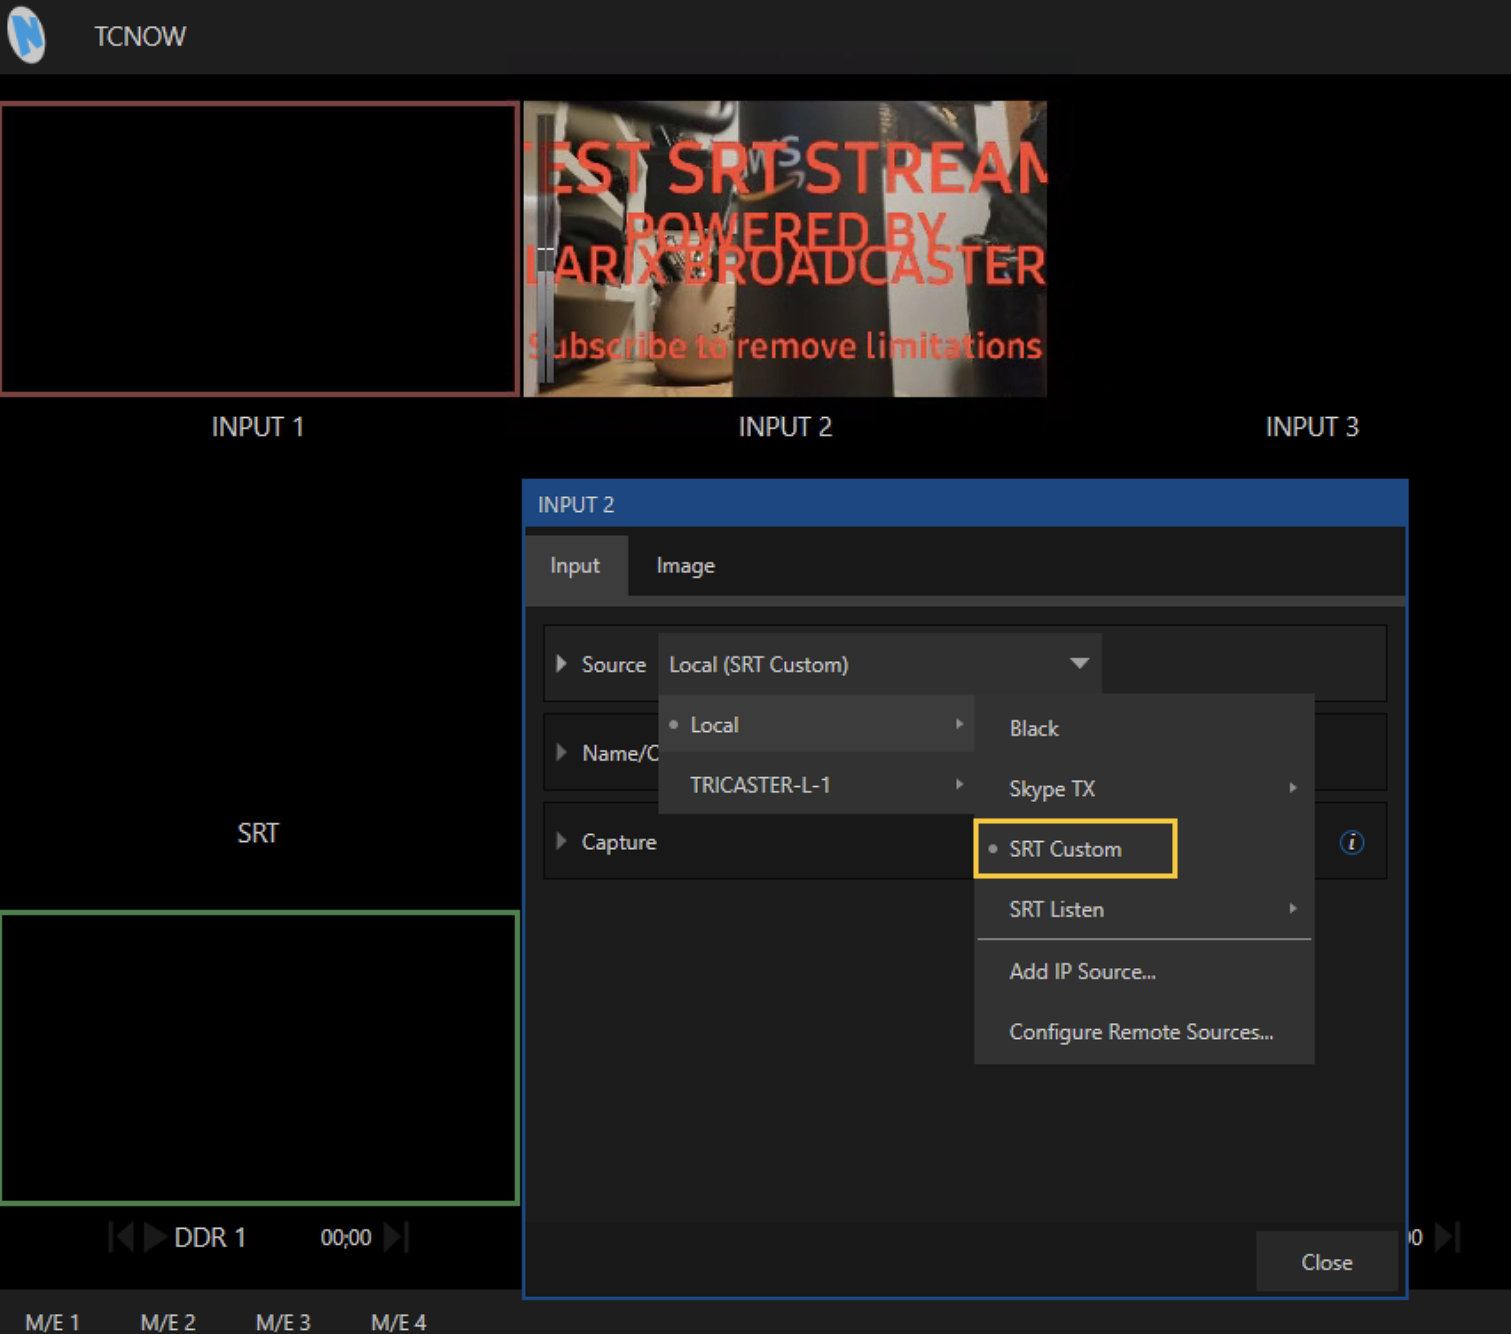1511x1334 pixels.
Task: Open the Local submenu
Action: coord(816,724)
